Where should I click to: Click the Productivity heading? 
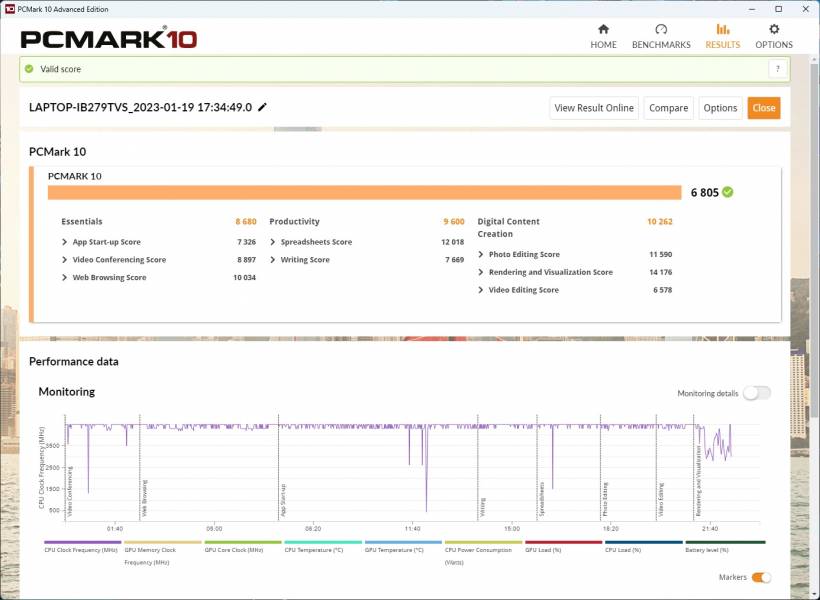pyautogui.click(x=294, y=221)
